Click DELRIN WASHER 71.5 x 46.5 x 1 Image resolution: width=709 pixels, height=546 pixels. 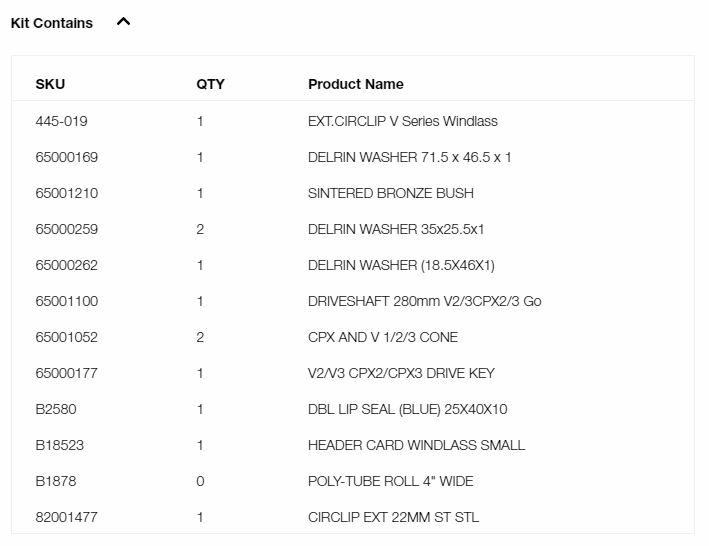[x=410, y=157]
